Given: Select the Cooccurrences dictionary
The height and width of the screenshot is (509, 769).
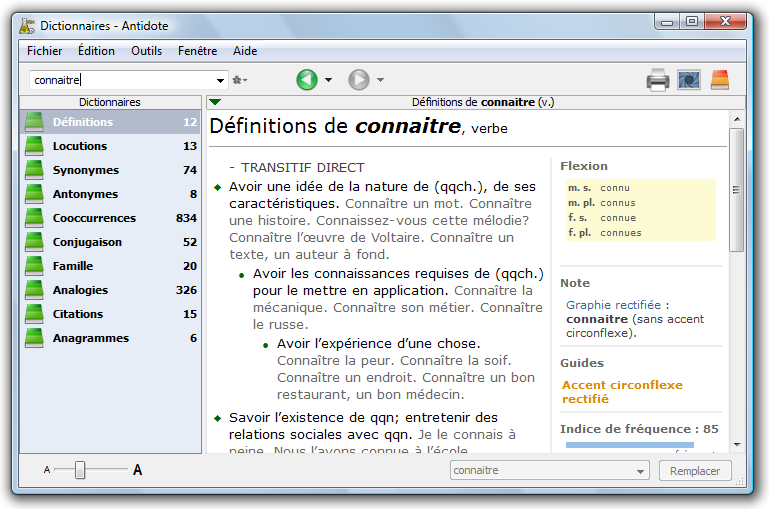Looking at the screenshot, I should (x=110, y=218).
